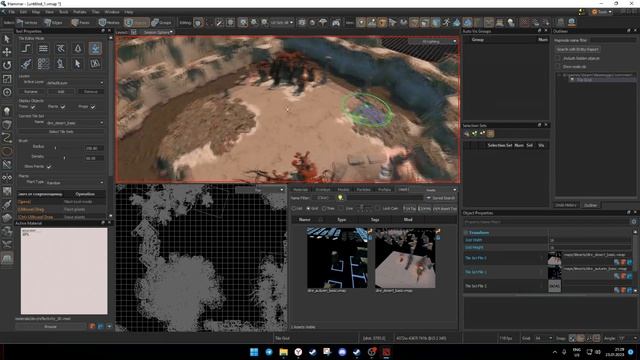Screen dimensions: 640x360
Task: Click the gear icon in Object Properties
Action: coord(633,222)
